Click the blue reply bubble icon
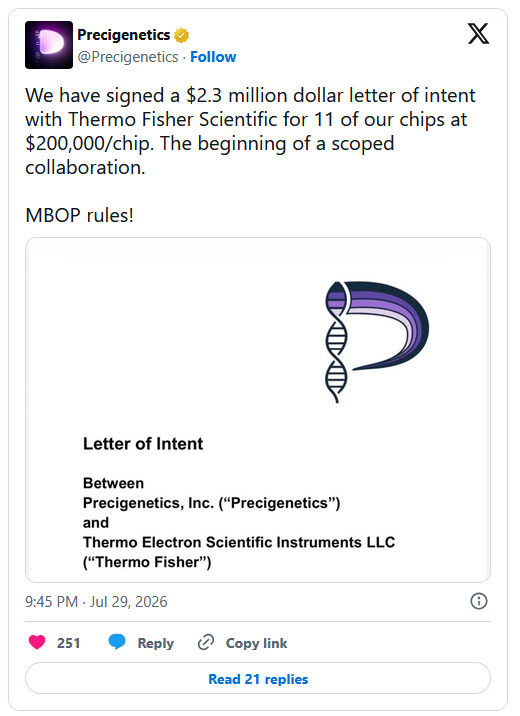The height and width of the screenshot is (716, 520). [x=117, y=642]
